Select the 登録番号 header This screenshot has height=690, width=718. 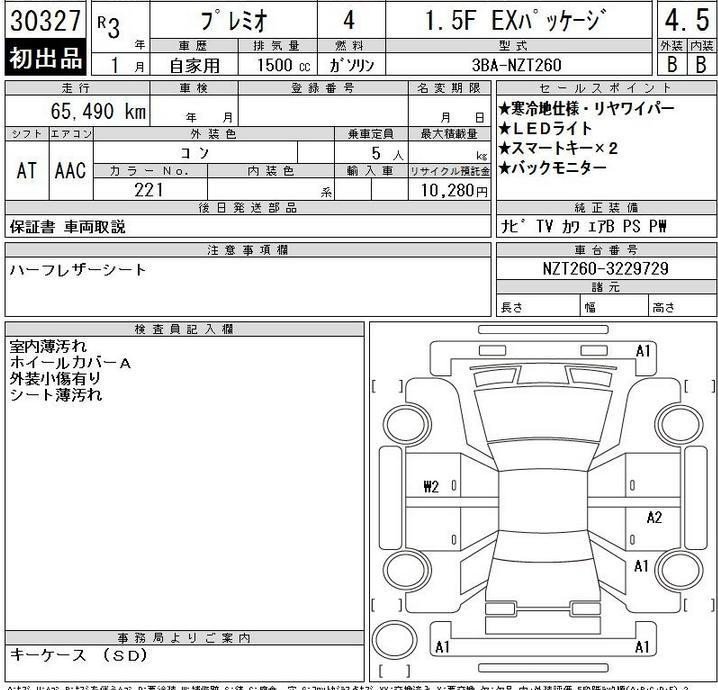(x=323, y=87)
